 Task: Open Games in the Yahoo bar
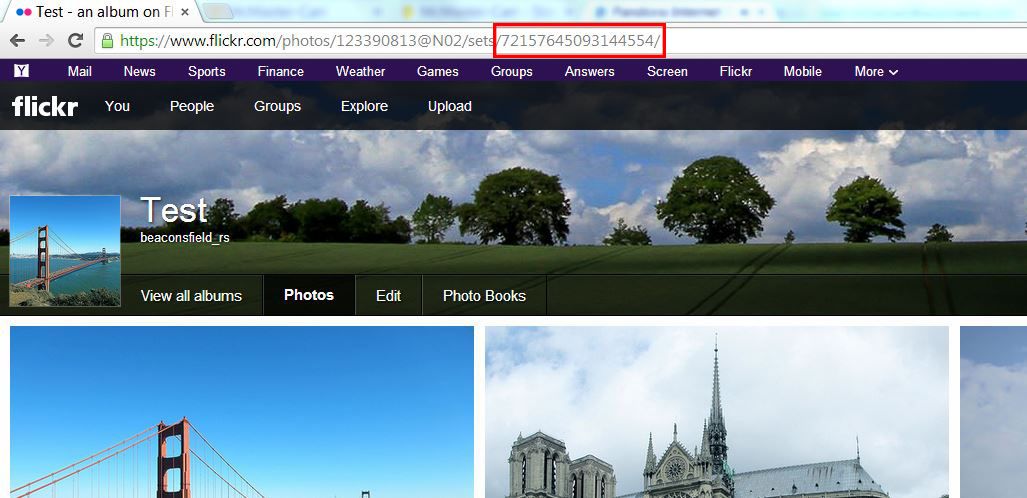(x=438, y=71)
